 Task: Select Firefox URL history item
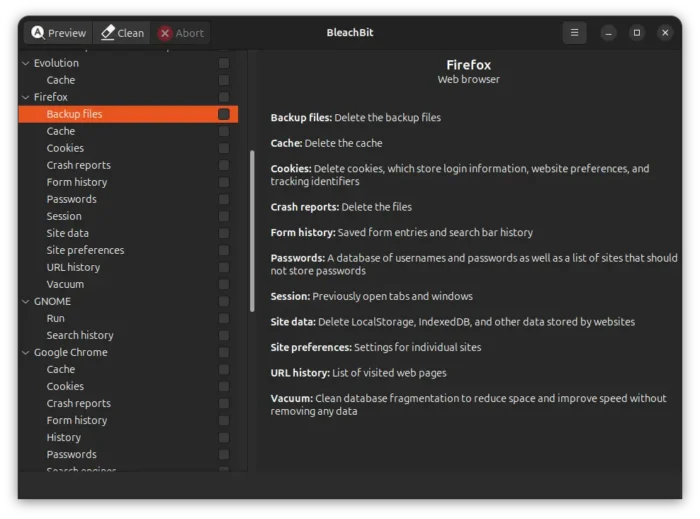click(73, 267)
